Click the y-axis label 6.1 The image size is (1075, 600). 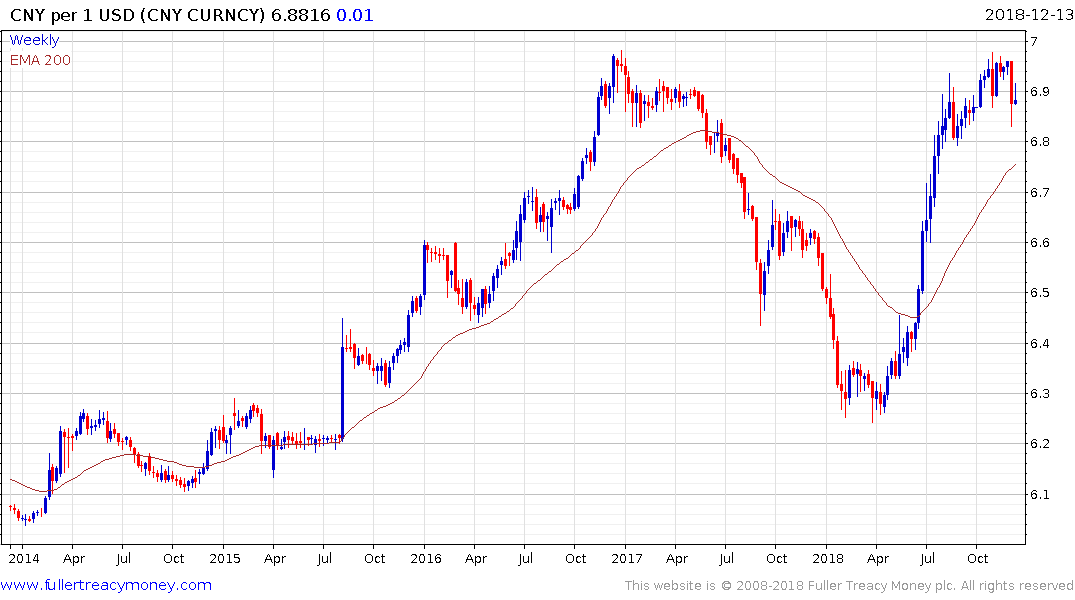point(1040,494)
